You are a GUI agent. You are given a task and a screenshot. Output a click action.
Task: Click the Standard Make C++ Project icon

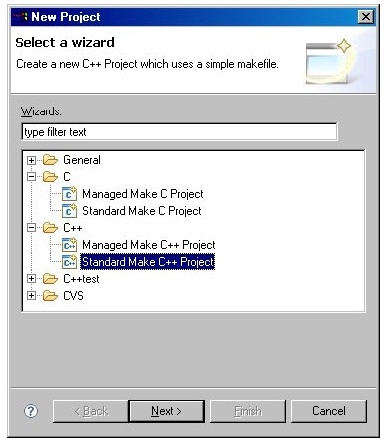point(69,262)
